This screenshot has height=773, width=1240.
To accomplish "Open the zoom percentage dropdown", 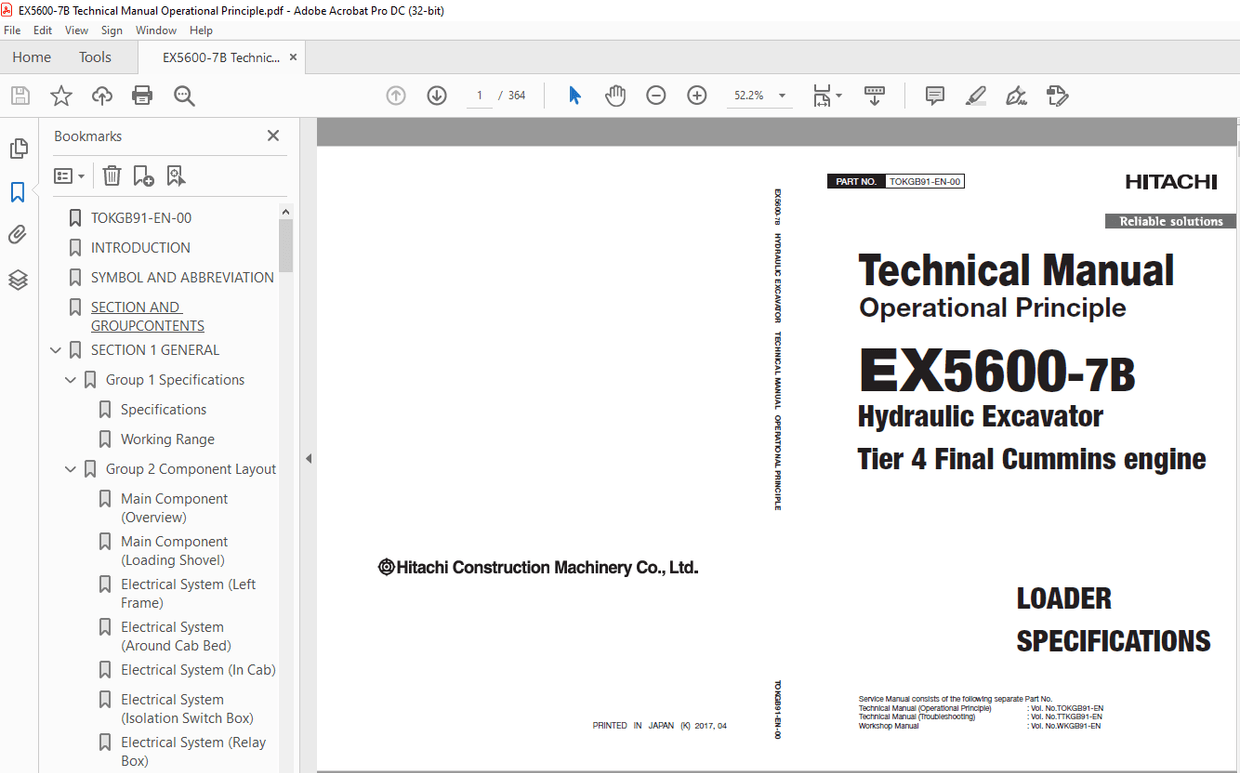I will click(782, 96).
